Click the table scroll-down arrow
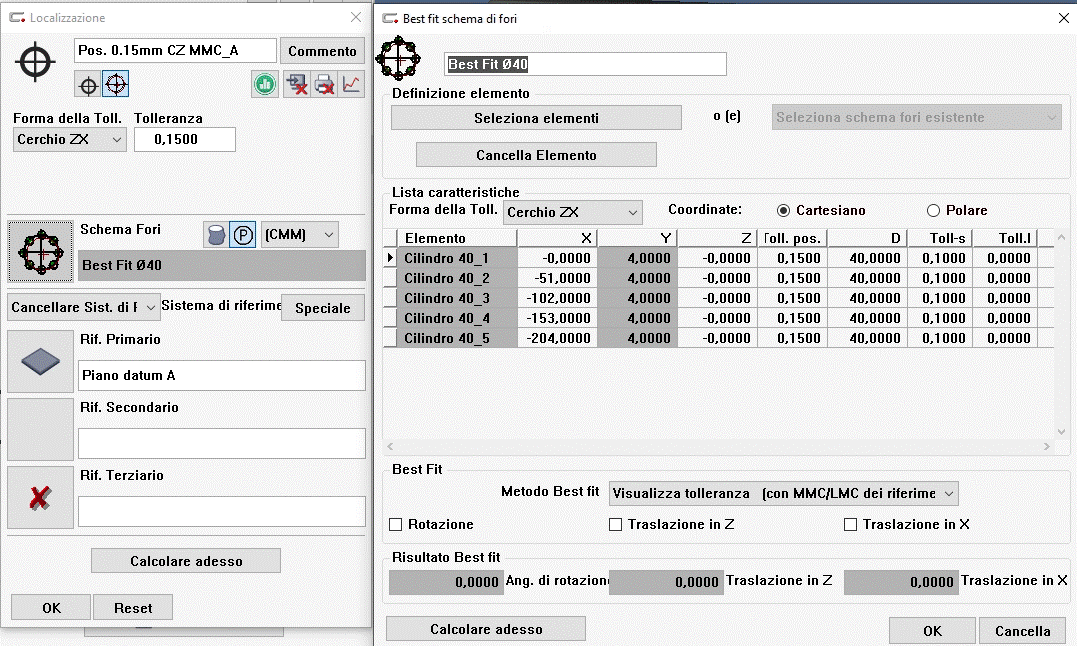The image size is (1077, 646). click(1061, 431)
